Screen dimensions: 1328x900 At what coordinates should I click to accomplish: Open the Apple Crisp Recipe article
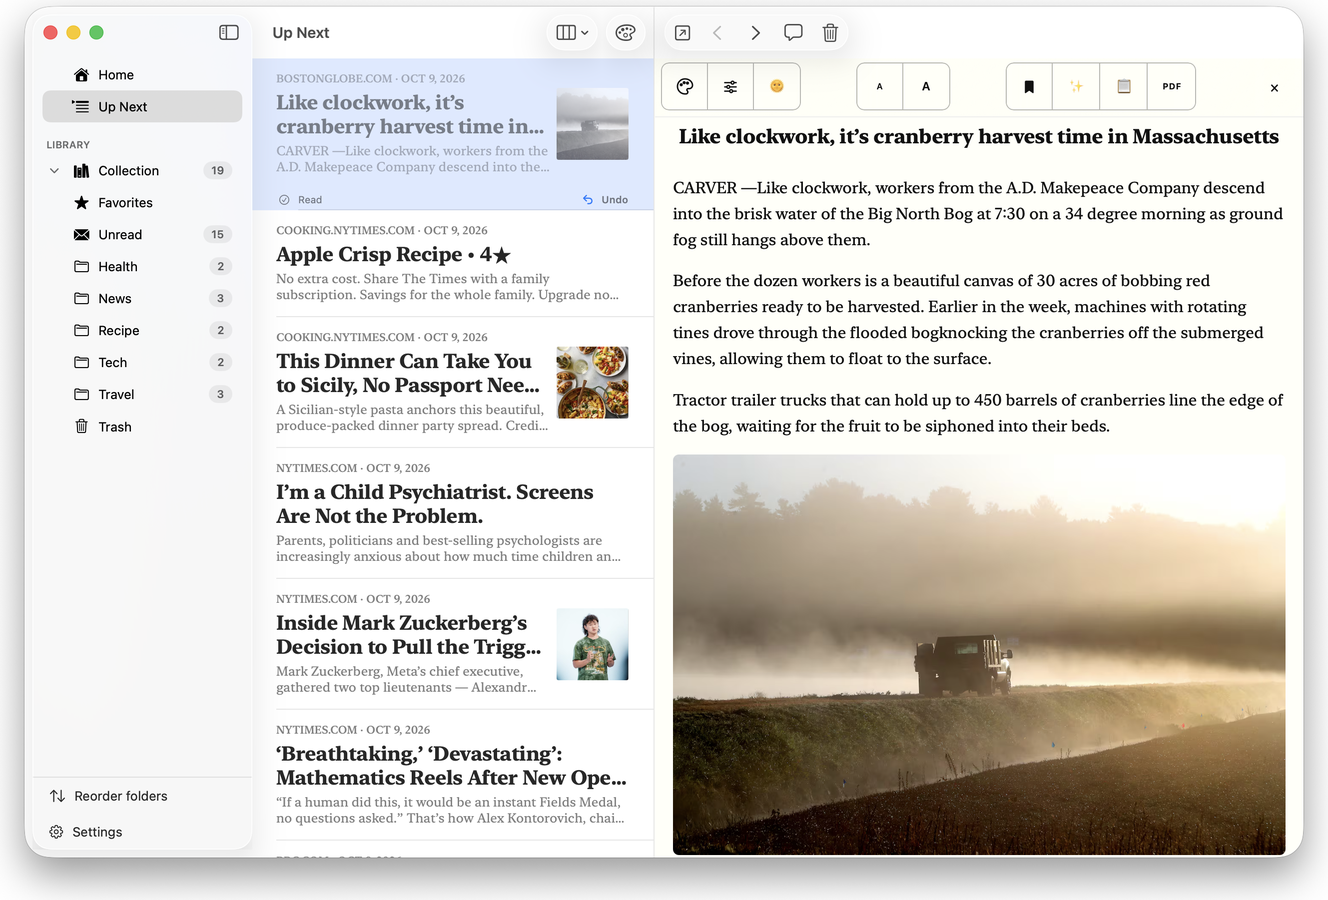coord(453,263)
